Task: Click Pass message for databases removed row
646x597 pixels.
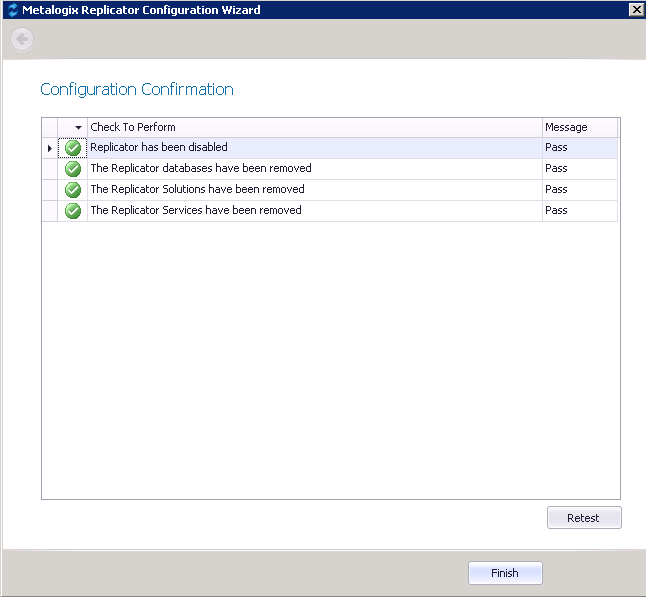Action: tap(556, 169)
